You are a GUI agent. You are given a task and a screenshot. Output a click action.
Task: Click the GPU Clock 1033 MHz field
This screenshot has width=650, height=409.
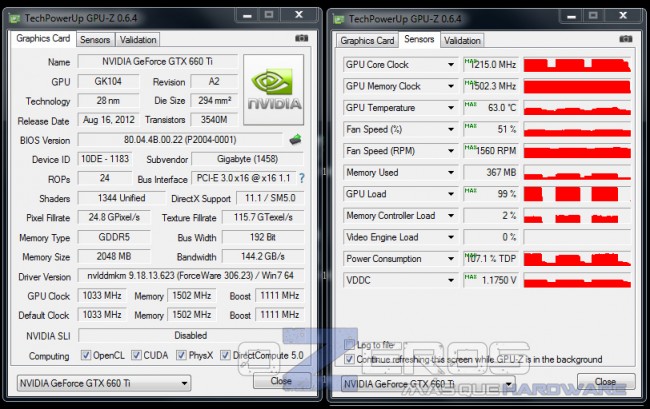[102, 295]
